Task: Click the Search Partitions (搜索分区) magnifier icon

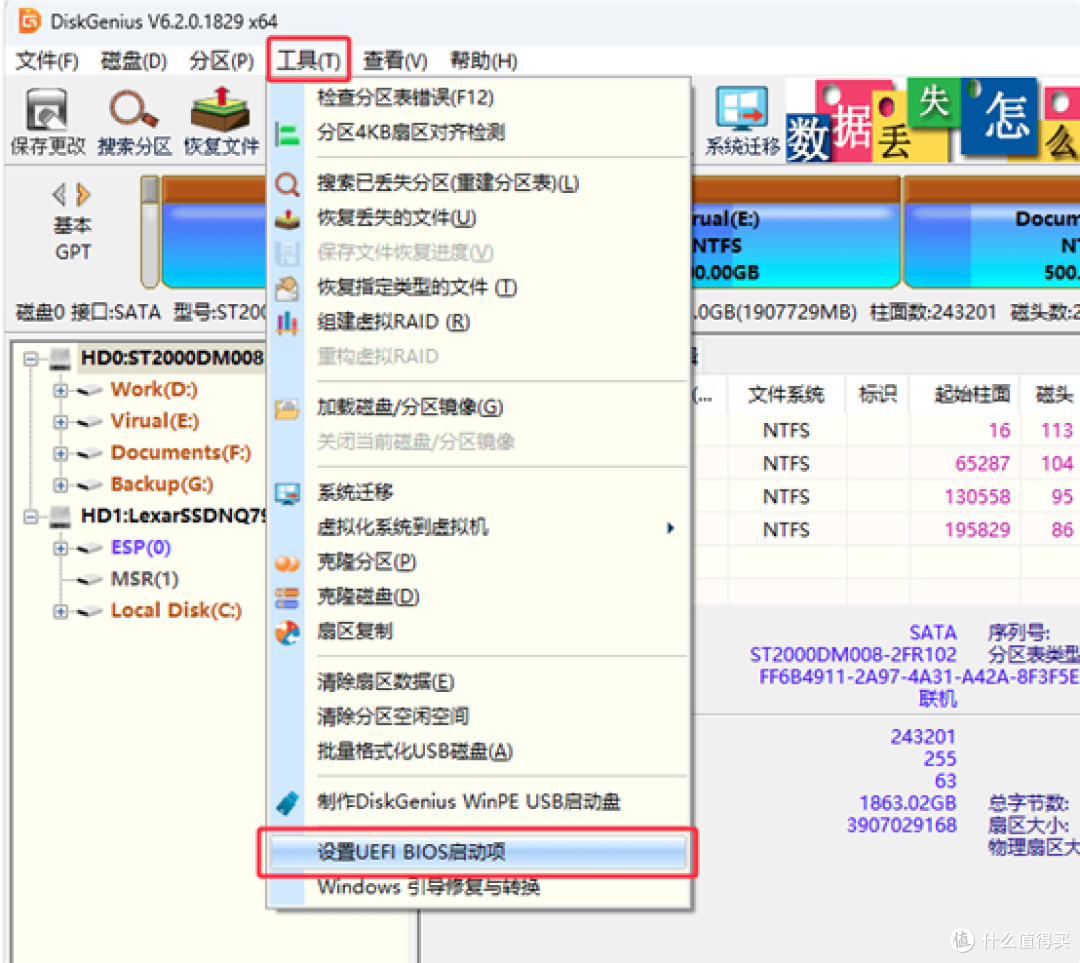Action: click(134, 110)
